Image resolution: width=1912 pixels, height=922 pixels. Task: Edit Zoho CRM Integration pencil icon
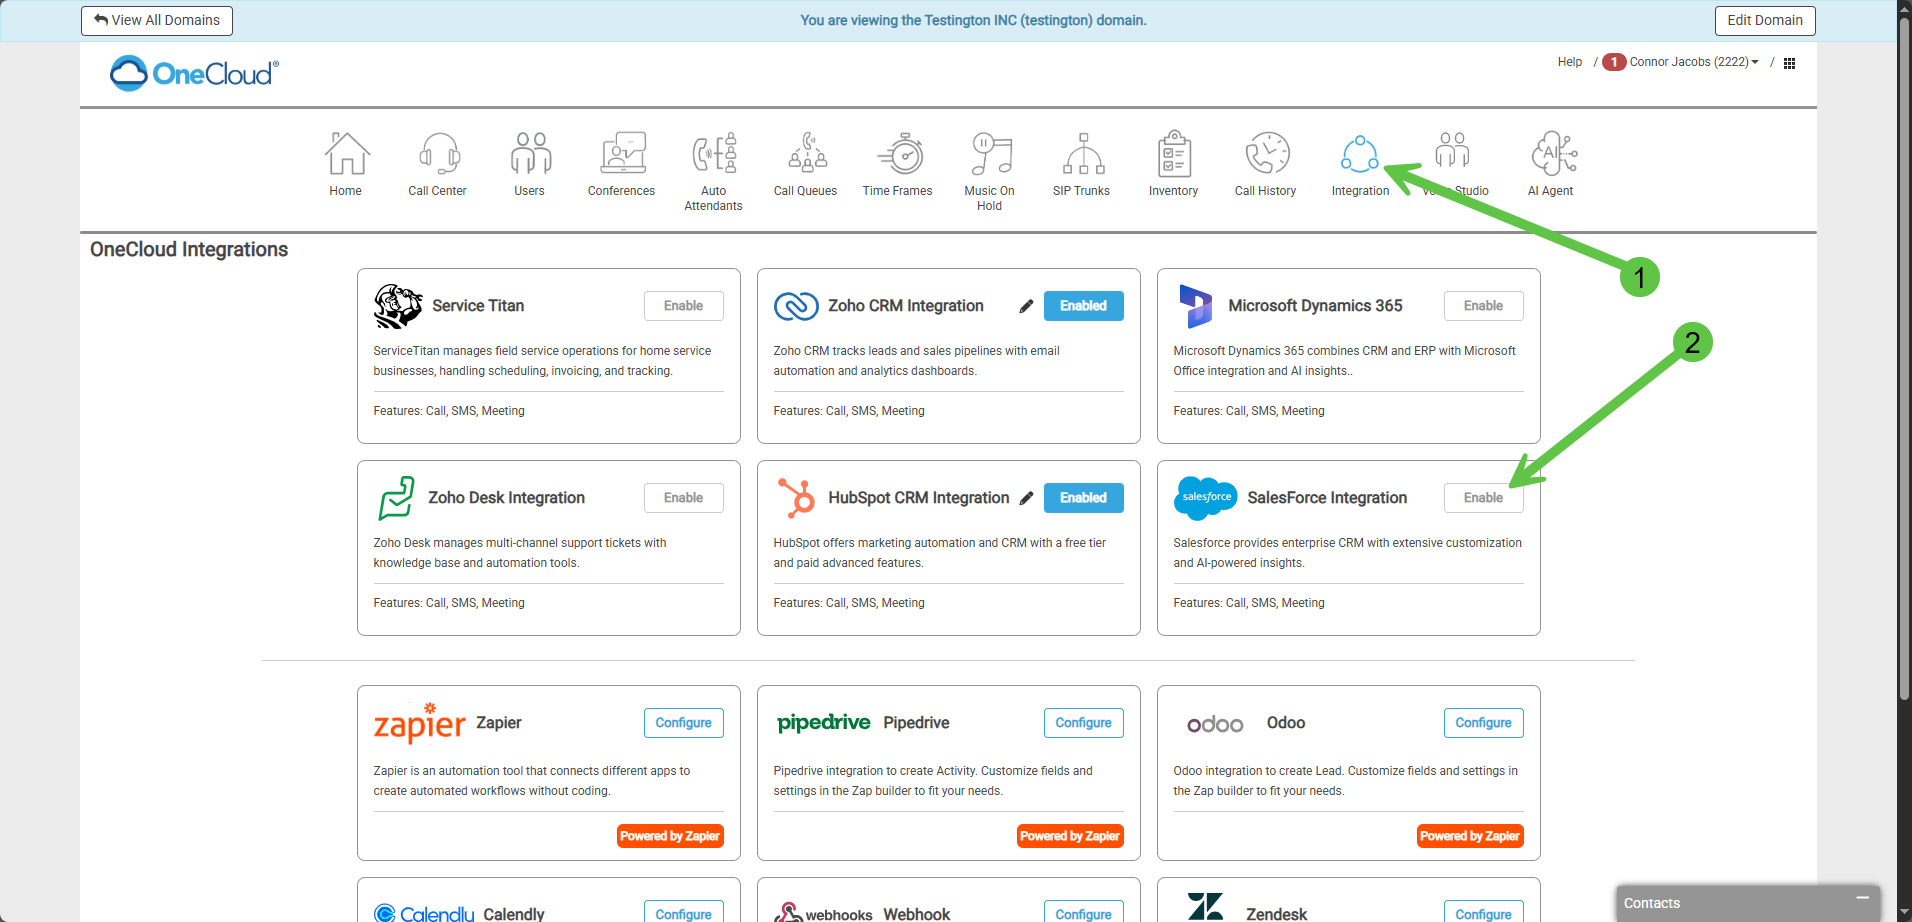(1026, 307)
